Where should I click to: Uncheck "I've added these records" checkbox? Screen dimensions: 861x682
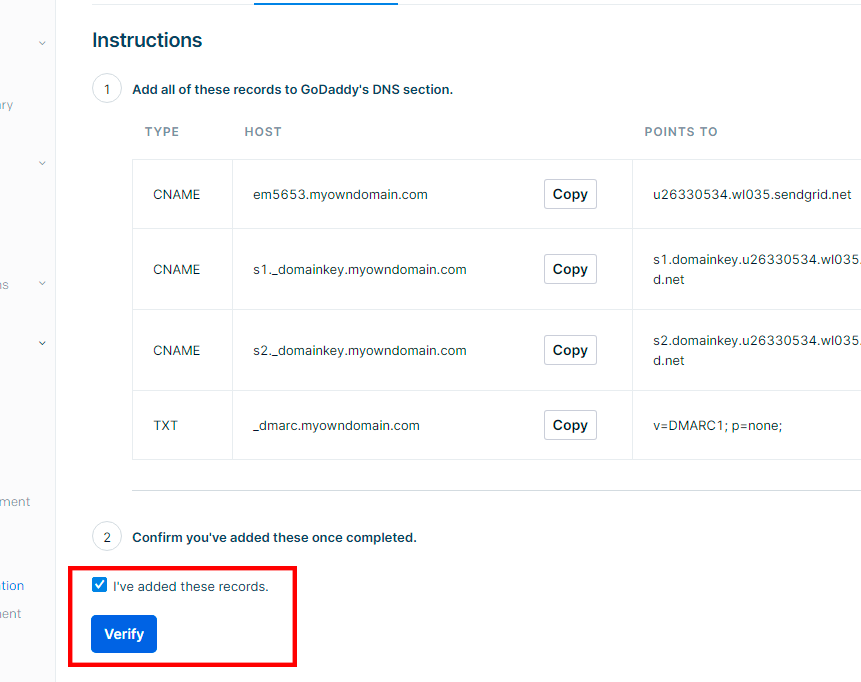[x=99, y=585]
